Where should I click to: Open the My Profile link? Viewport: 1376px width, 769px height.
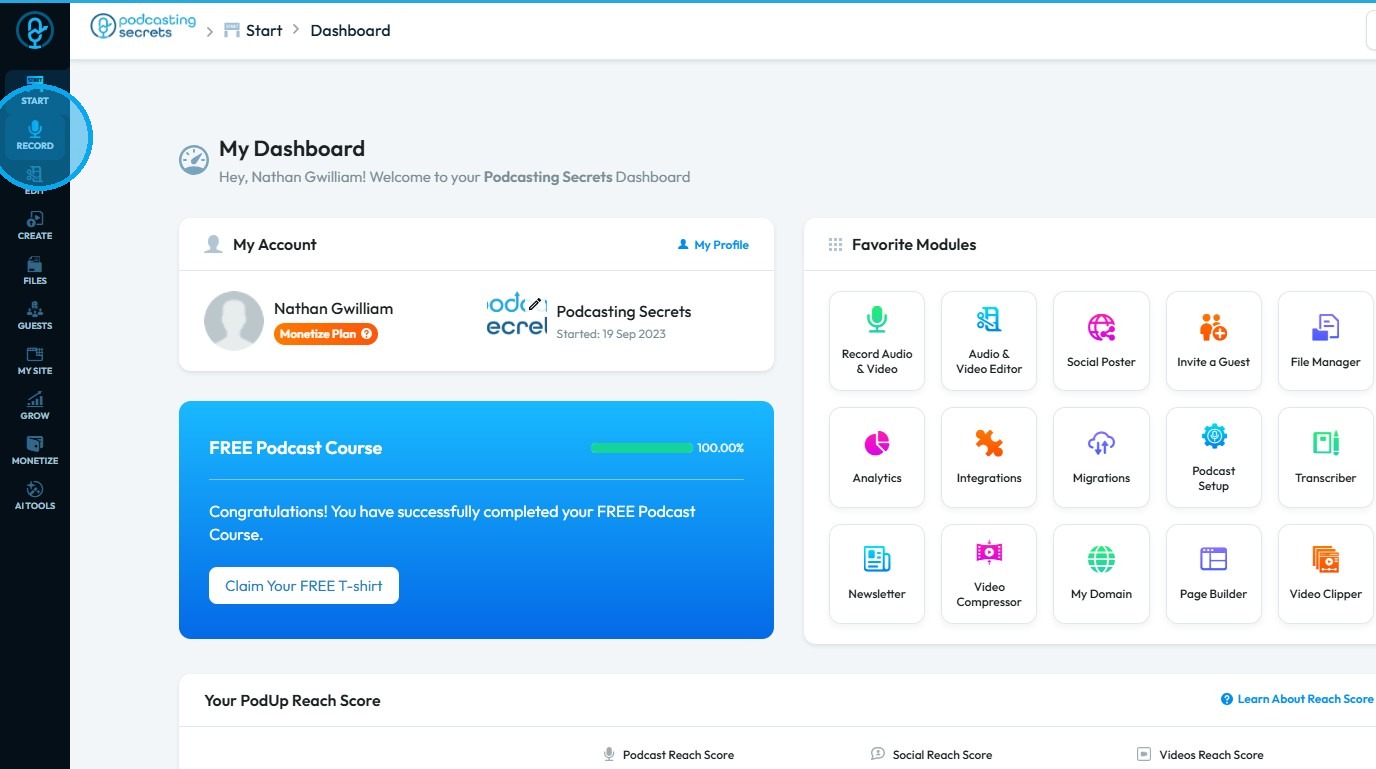pyautogui.click(x=713, y=245)
